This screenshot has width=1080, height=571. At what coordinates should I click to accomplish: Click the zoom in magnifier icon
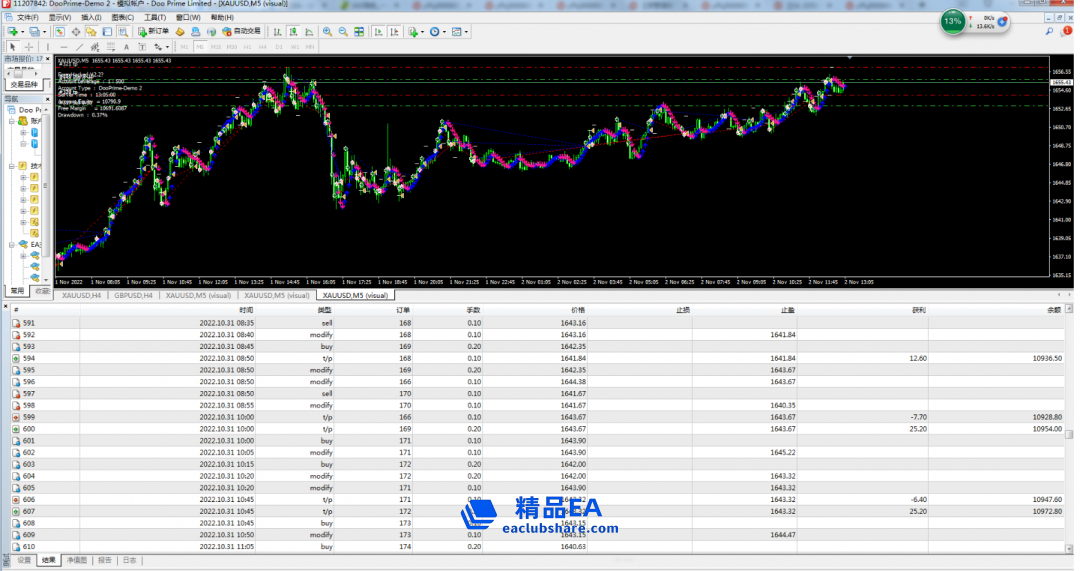point(327,32)
